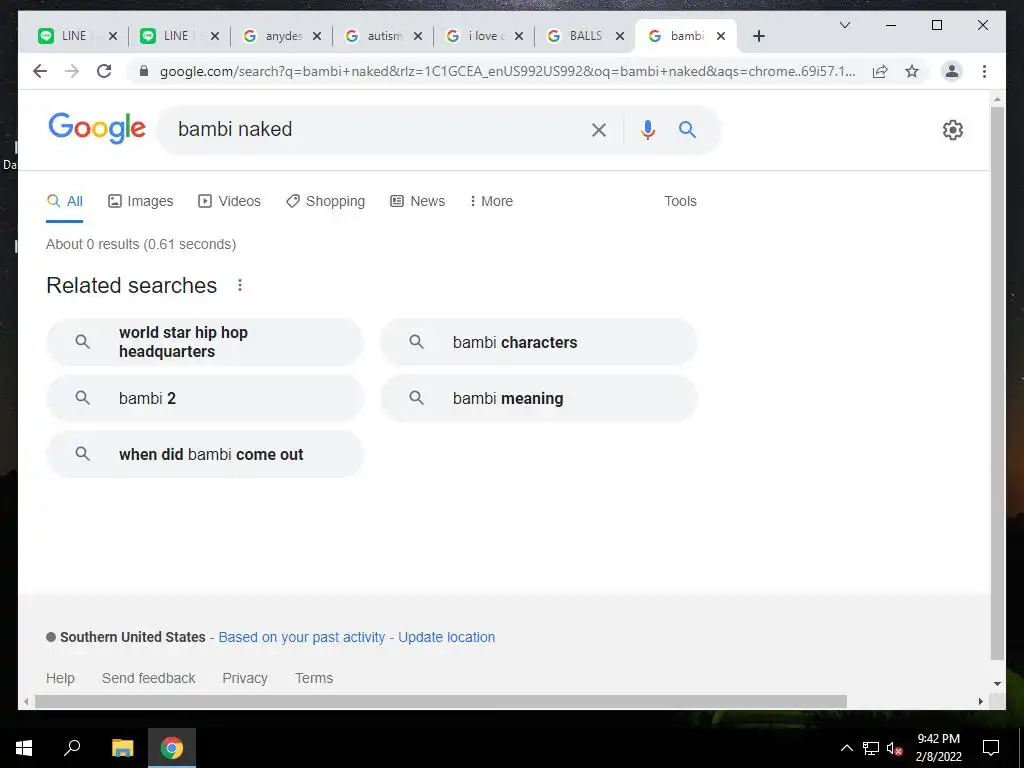Image resolution: width=1024 pixels, height=768 pixels.
Task: Switch to Images results
Action: (140, 201)
